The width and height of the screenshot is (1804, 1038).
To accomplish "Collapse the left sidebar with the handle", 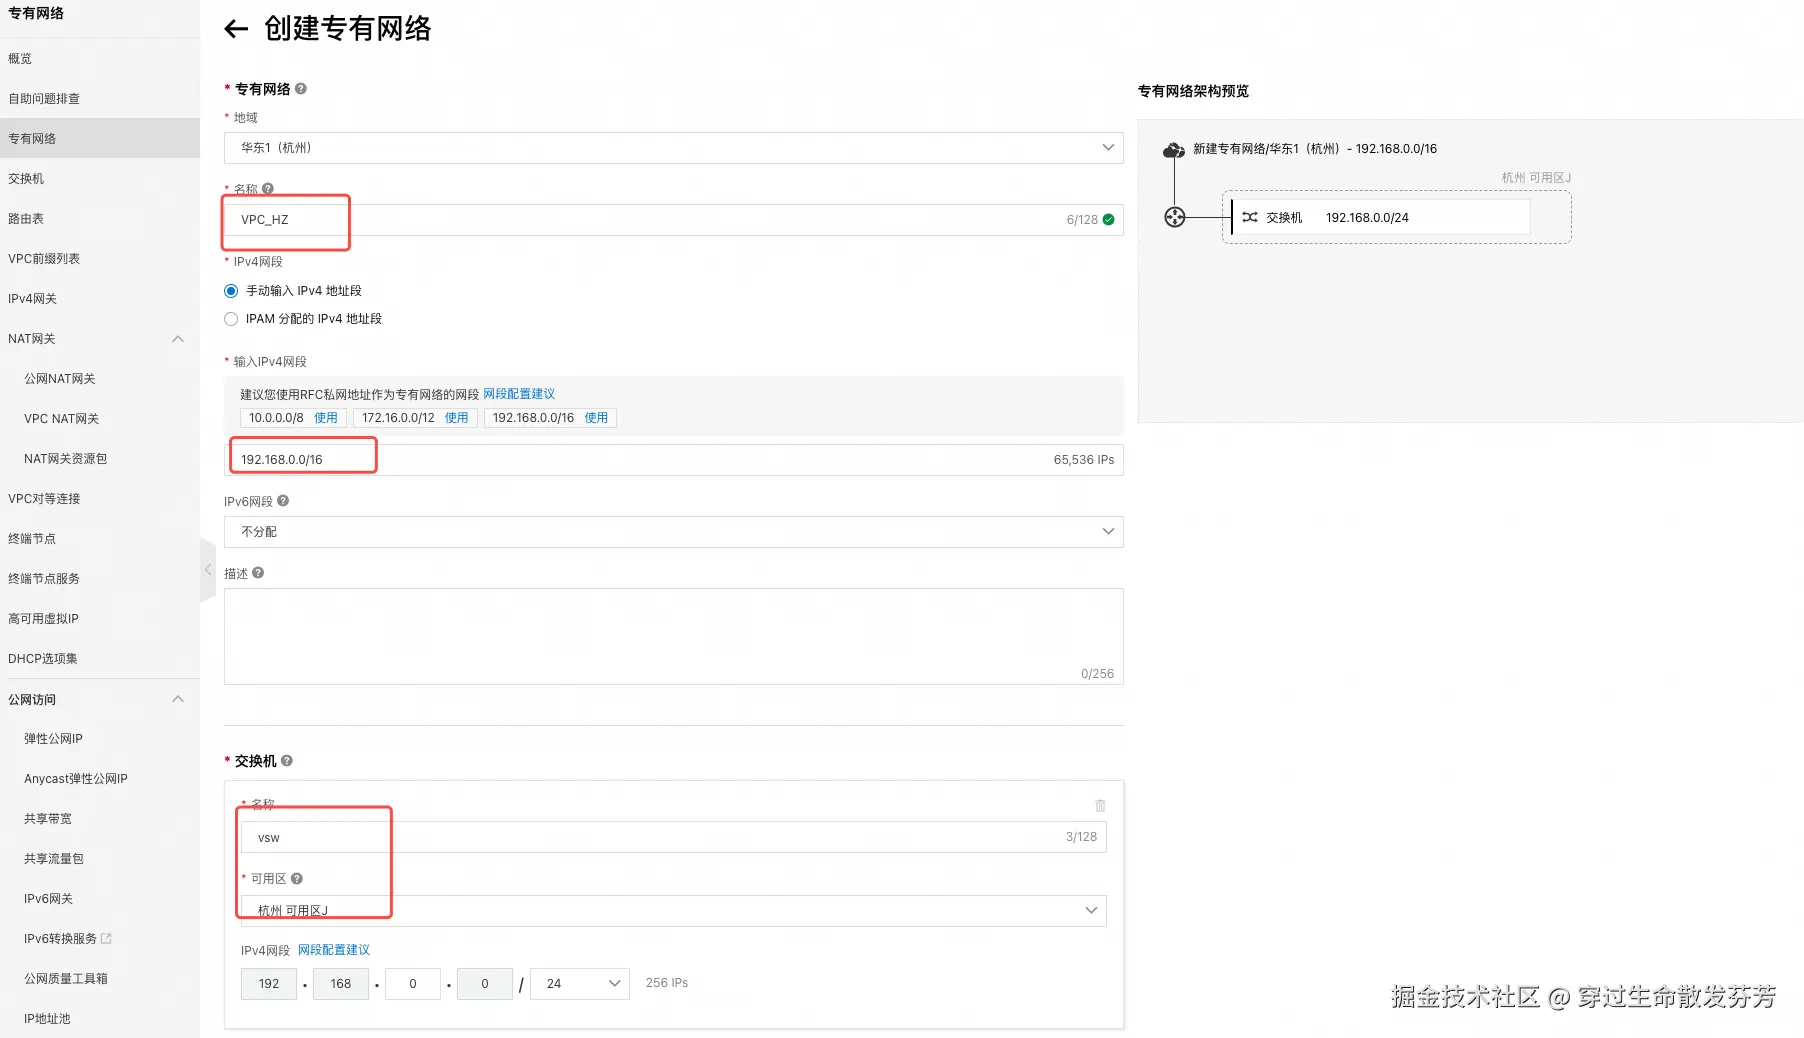I will click(208, 570).
